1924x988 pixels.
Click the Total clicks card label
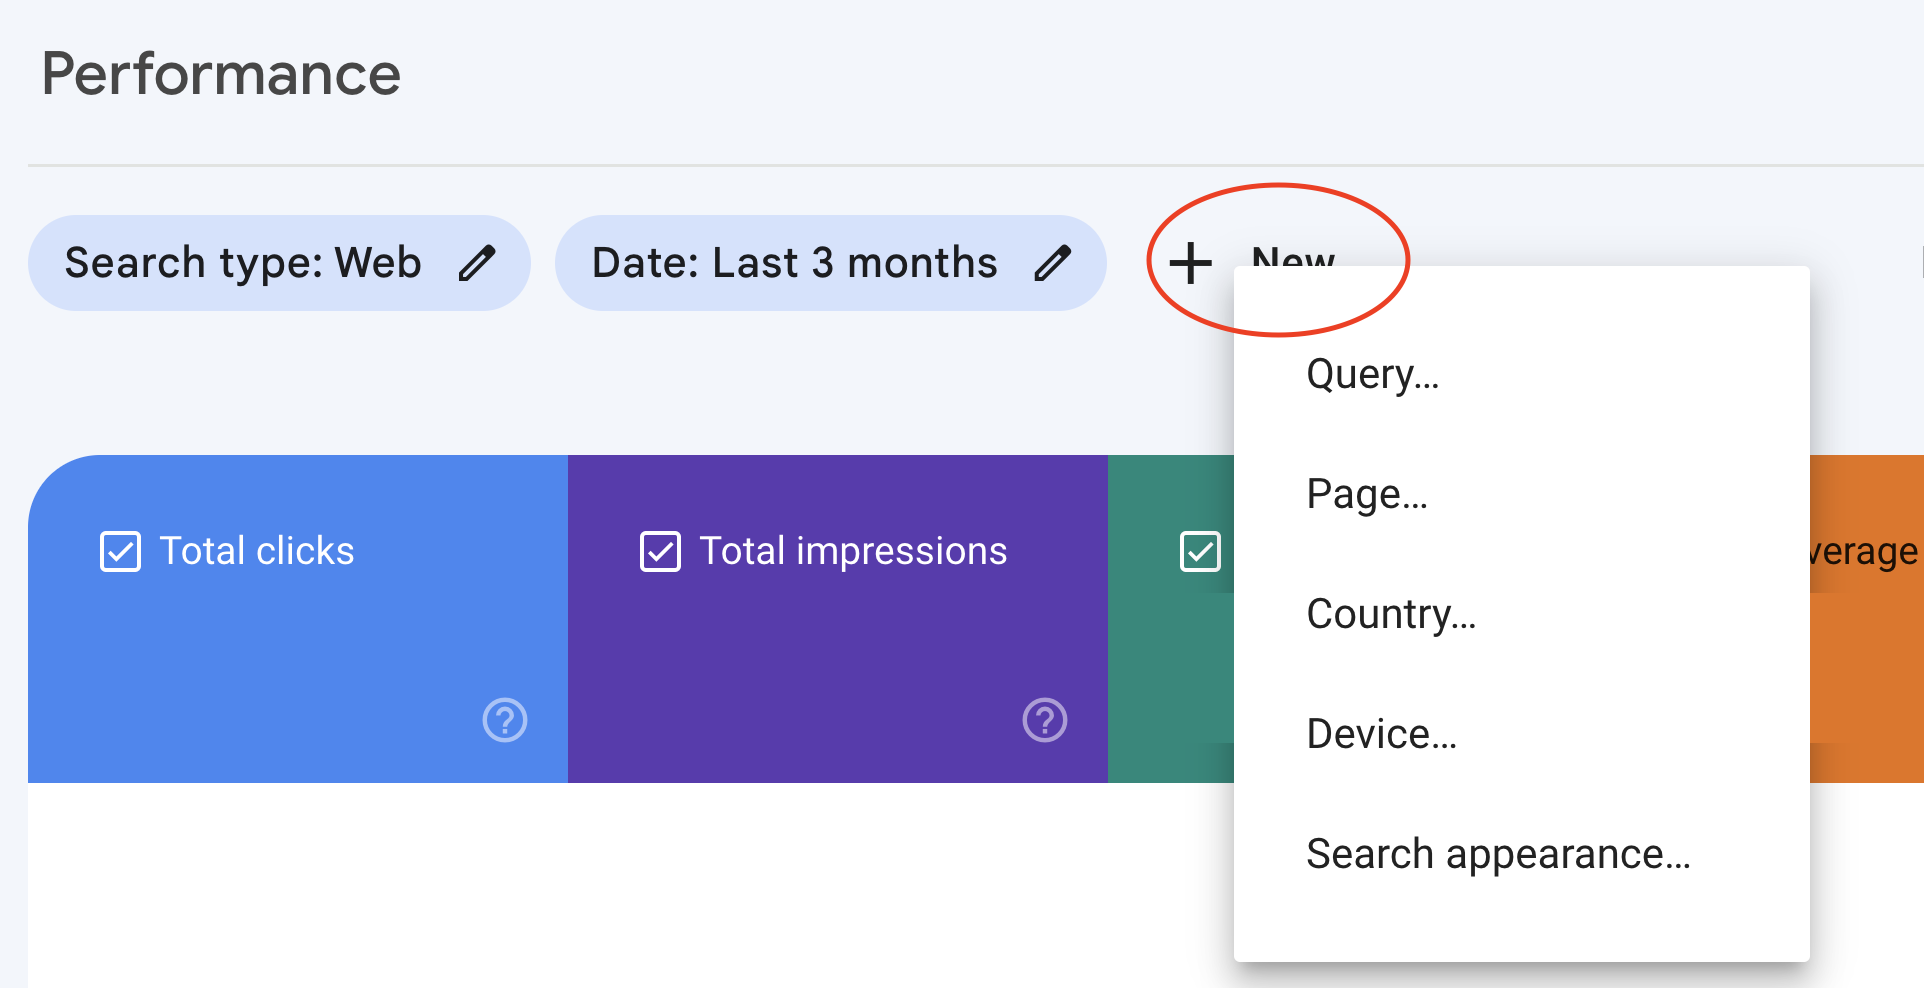tap(257, 551)
